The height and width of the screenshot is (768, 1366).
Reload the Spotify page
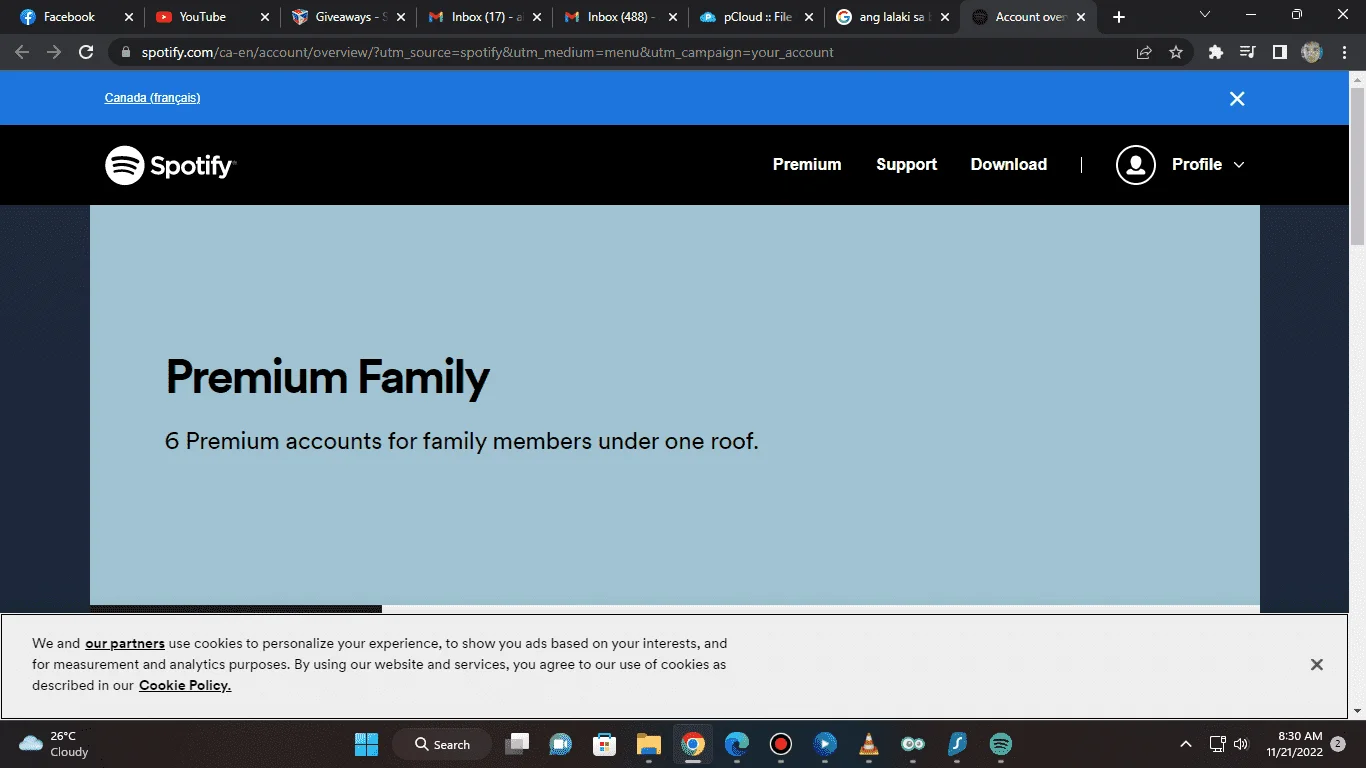coord(86,52)
